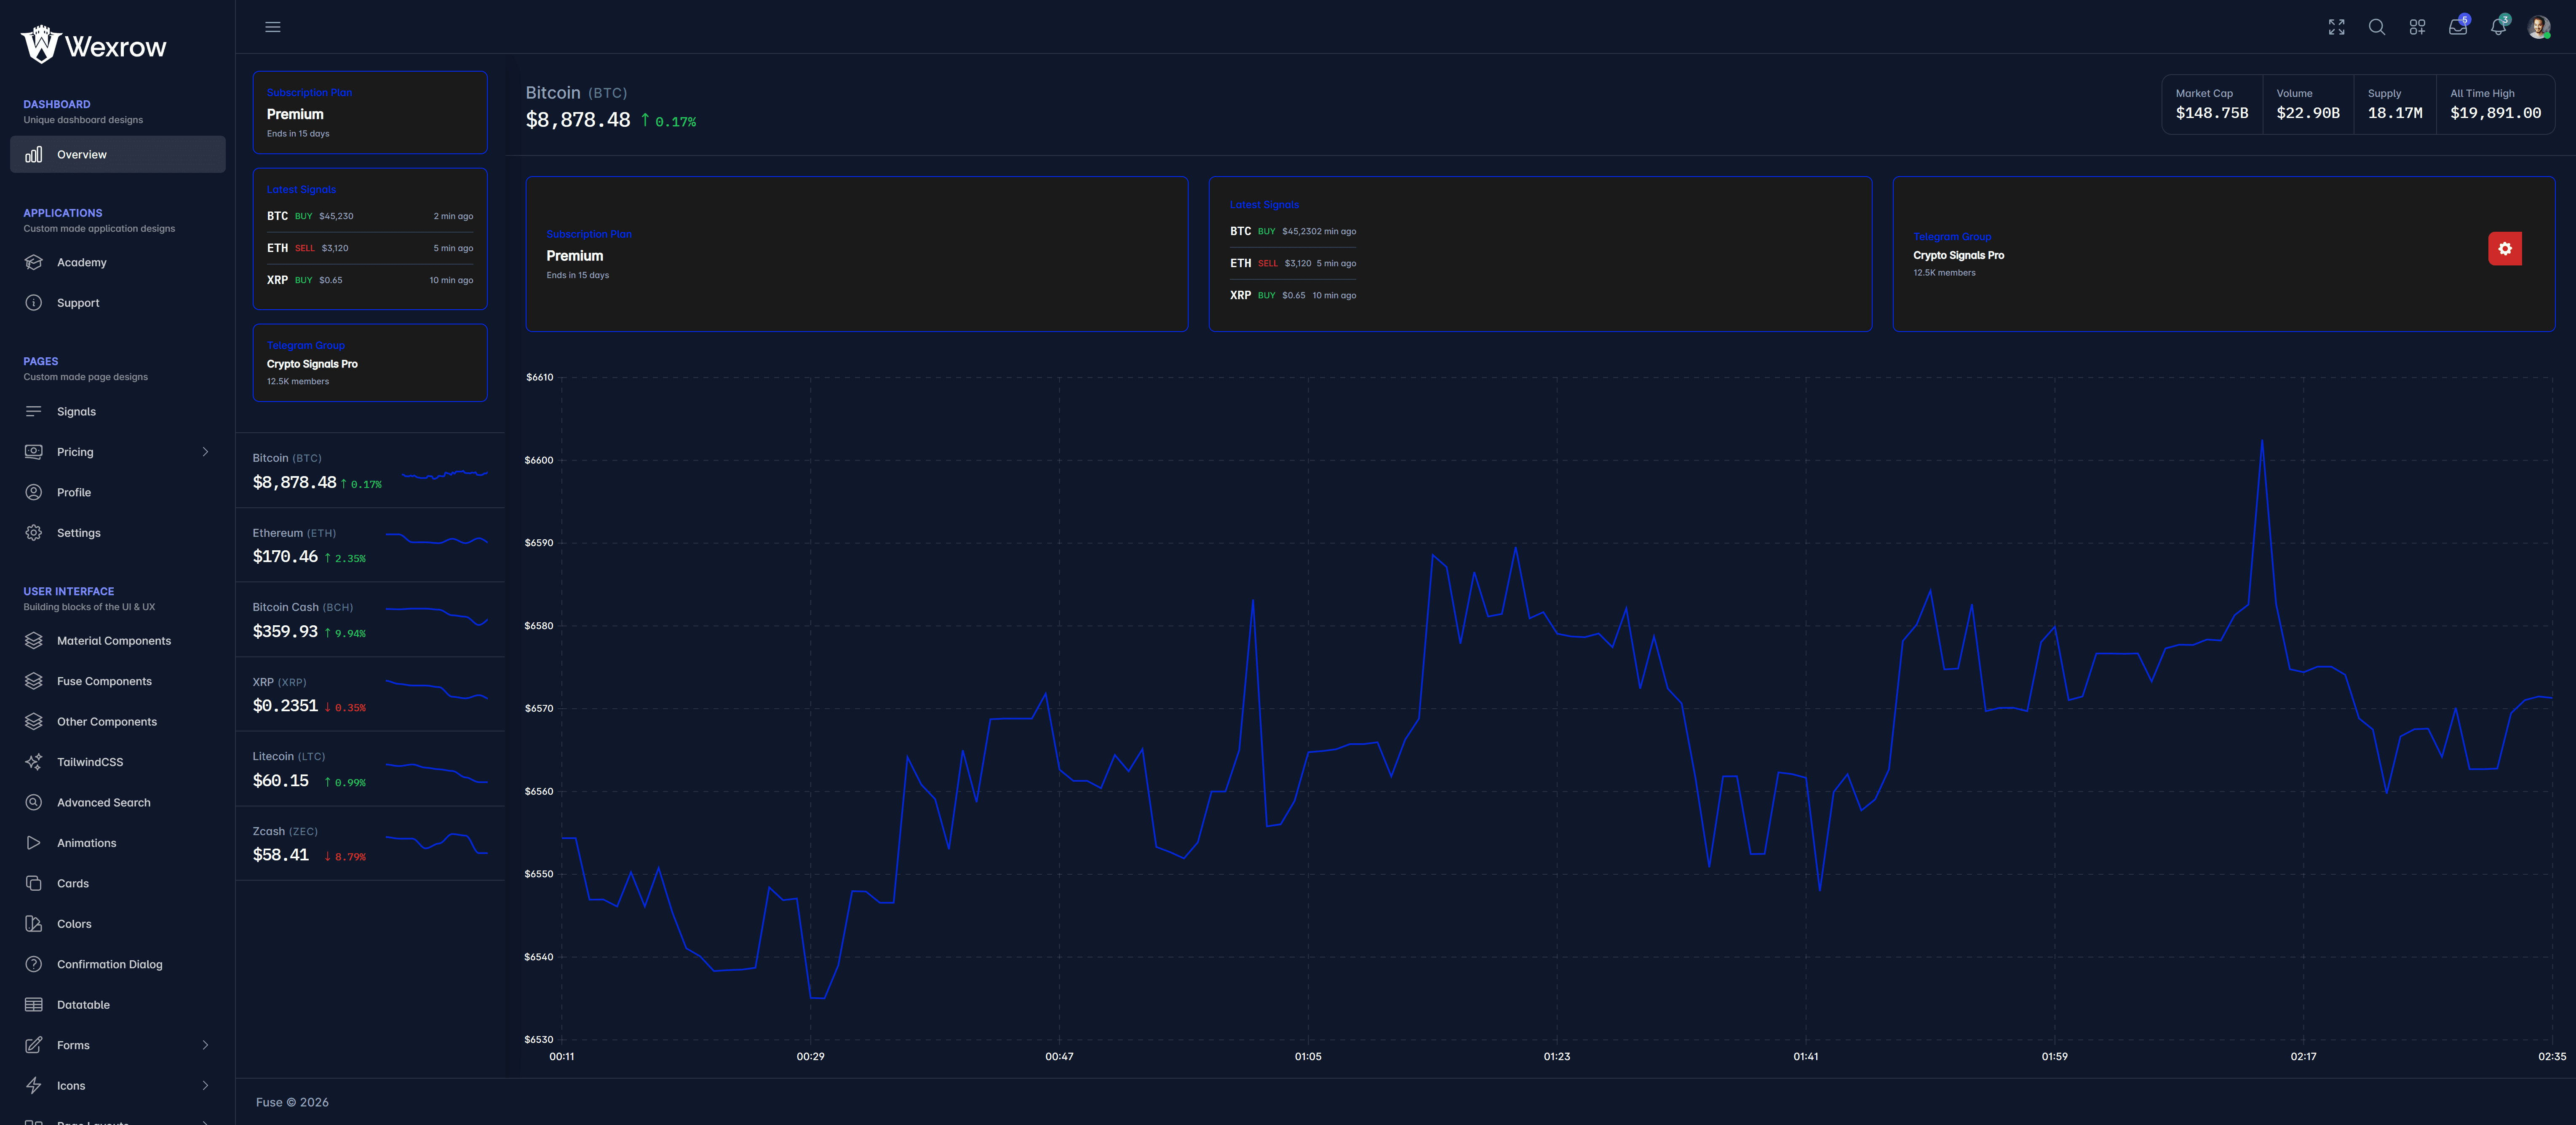Open the Support menu item
Screen dimensions: 2576x1125
118,303
